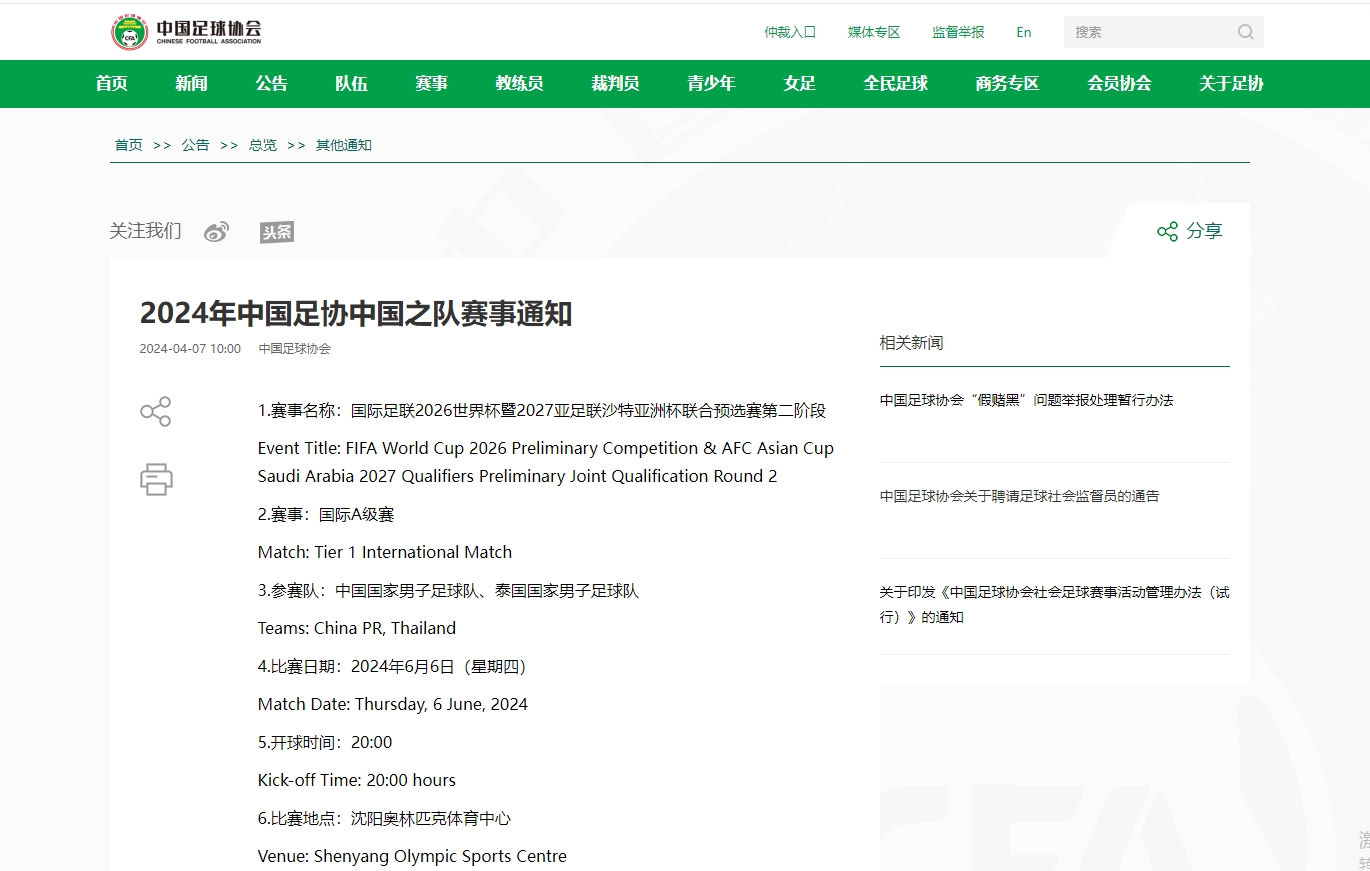Click the search magnifier icon
This screenshot has height=871, width=1370.
1245,32
